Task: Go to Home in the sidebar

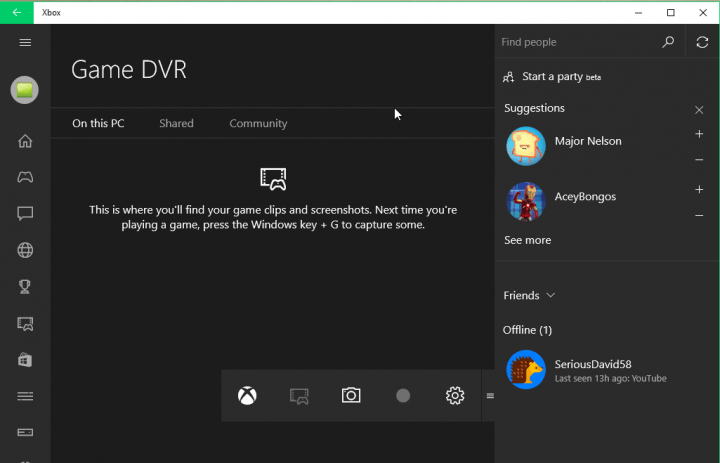Action: tap(25, 141)
